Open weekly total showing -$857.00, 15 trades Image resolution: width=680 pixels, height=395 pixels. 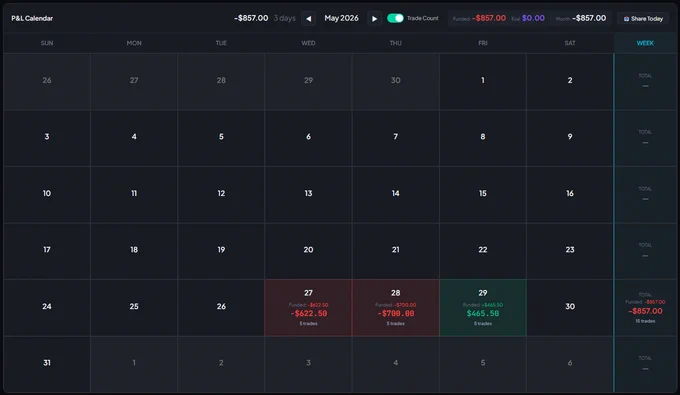pyautogui.click(x=645, y=307)
